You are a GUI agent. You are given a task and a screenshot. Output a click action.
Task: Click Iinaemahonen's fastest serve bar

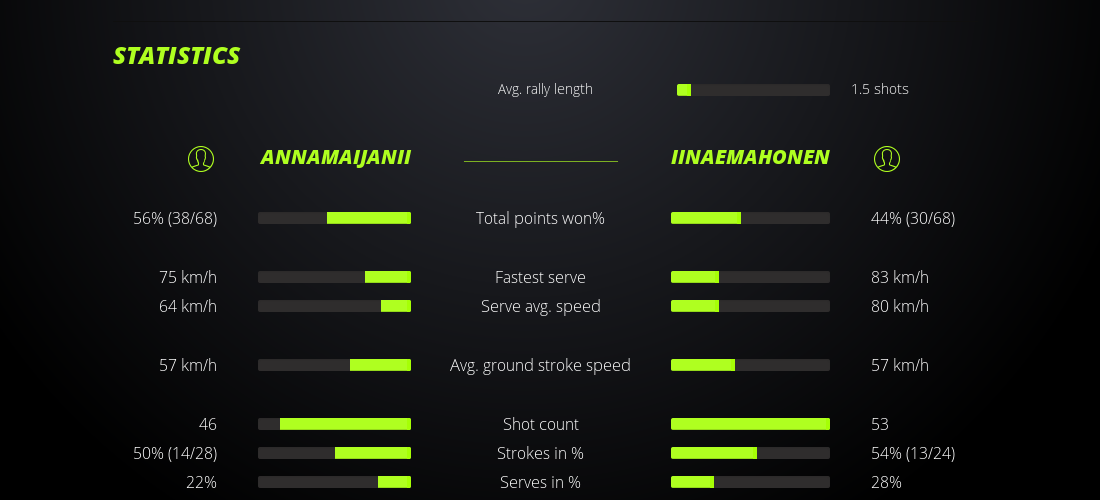coord(750,277)
